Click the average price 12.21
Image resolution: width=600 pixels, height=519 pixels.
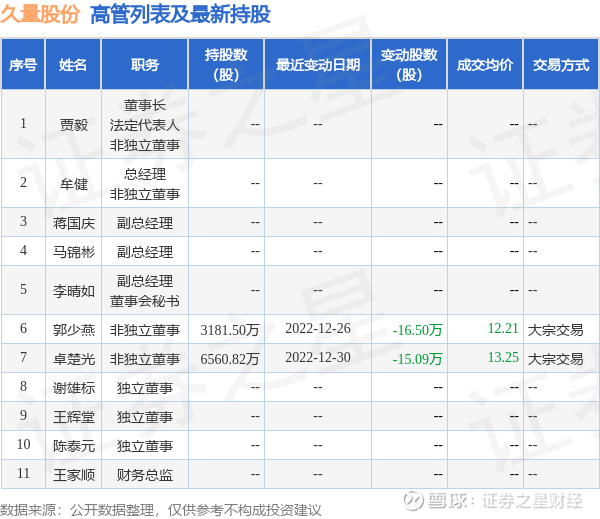click(503, 328)
